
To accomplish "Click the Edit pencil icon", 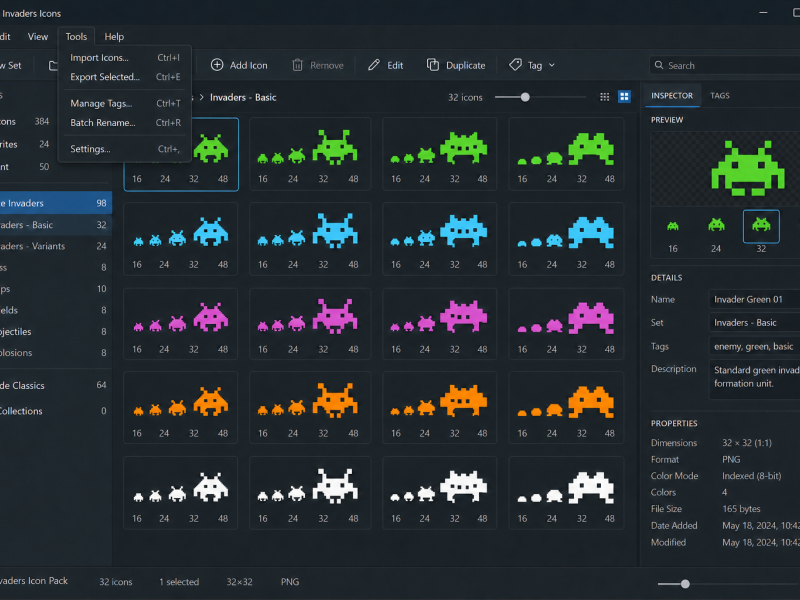I will 374,65.
